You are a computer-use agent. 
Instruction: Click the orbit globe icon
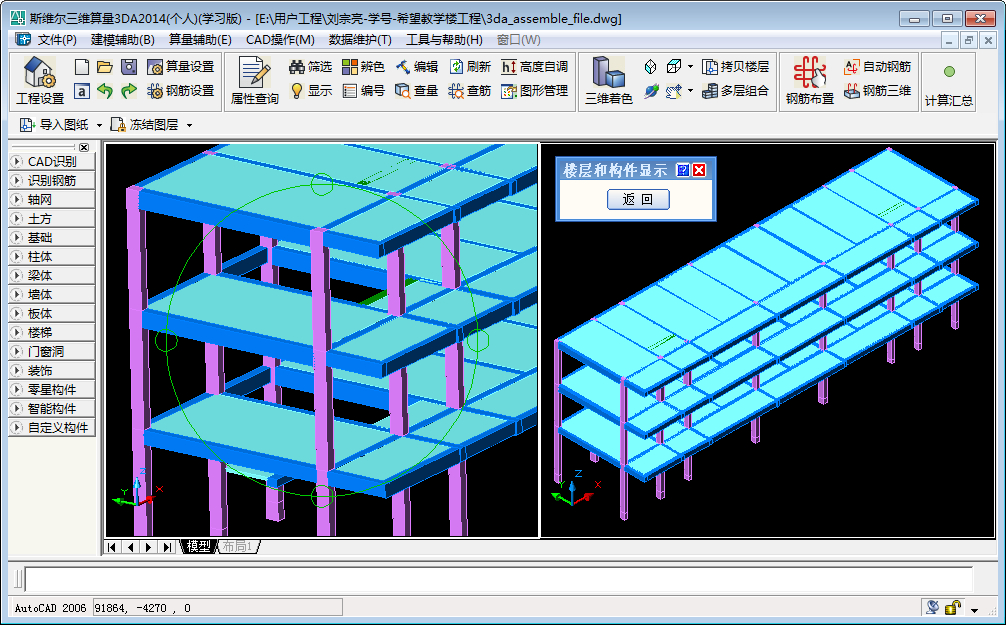click(650, 91)
